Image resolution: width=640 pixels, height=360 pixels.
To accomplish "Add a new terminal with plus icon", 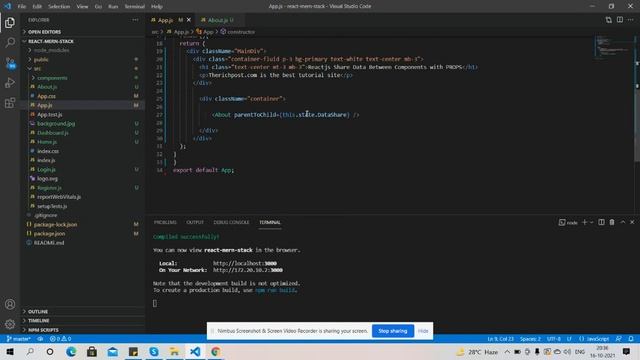I will 584,222.
